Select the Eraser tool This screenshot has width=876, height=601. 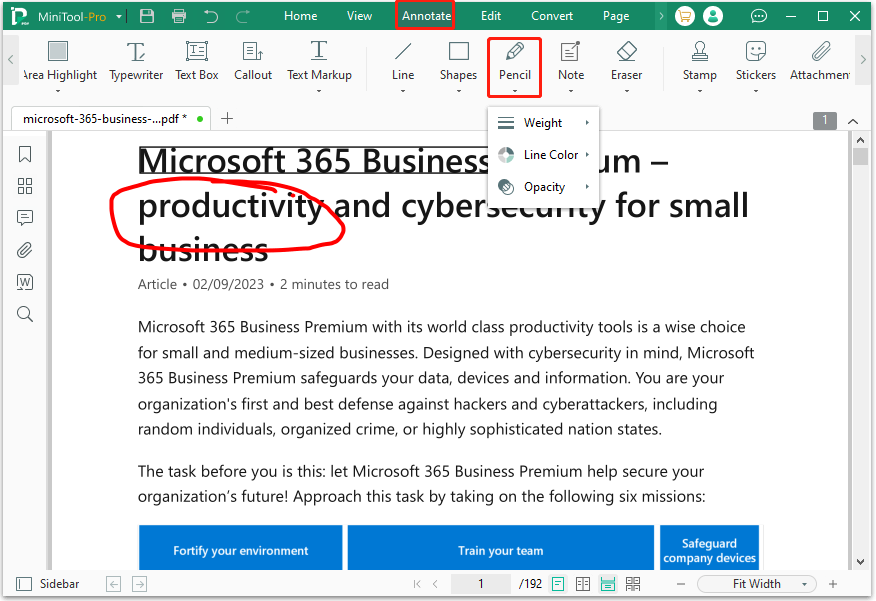coord(626,61)
